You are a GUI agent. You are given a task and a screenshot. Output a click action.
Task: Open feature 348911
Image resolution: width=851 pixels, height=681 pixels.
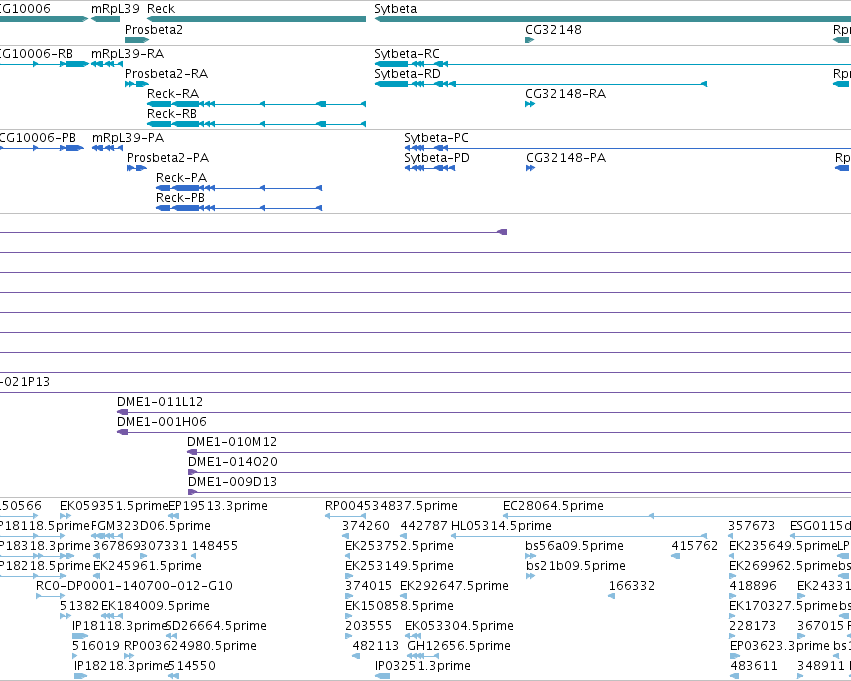821,666
